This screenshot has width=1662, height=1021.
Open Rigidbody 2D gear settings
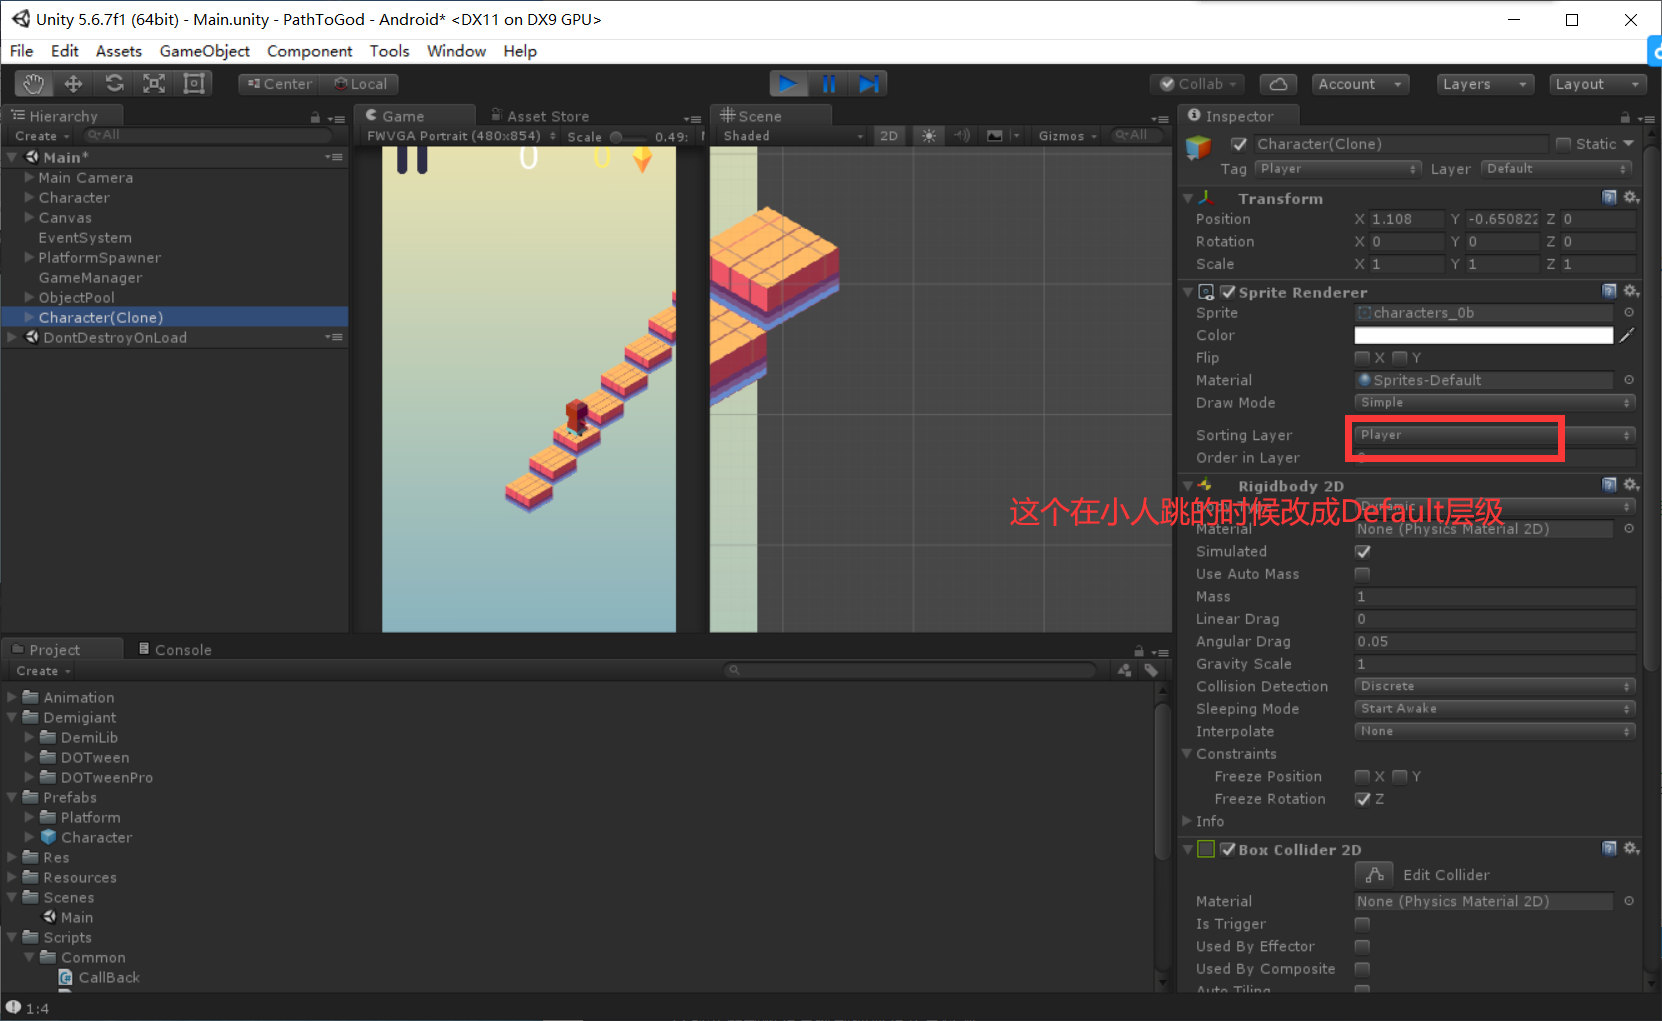click(1631, 485)
